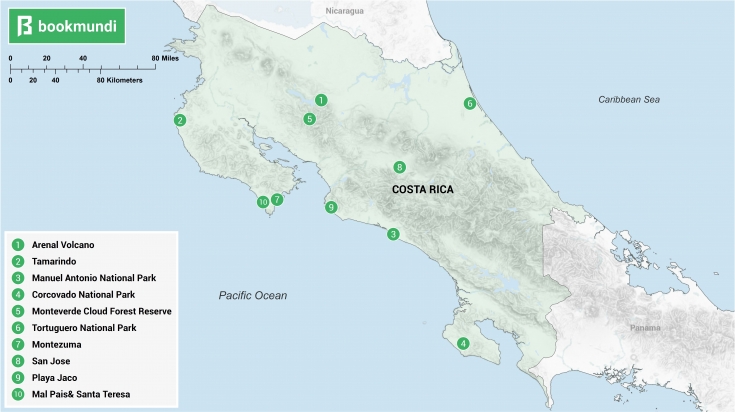Click legend number 9 circle
Image resolution: width=735 pixels, height=412 pixels.
pyautogui.click(x=18, y=378)
